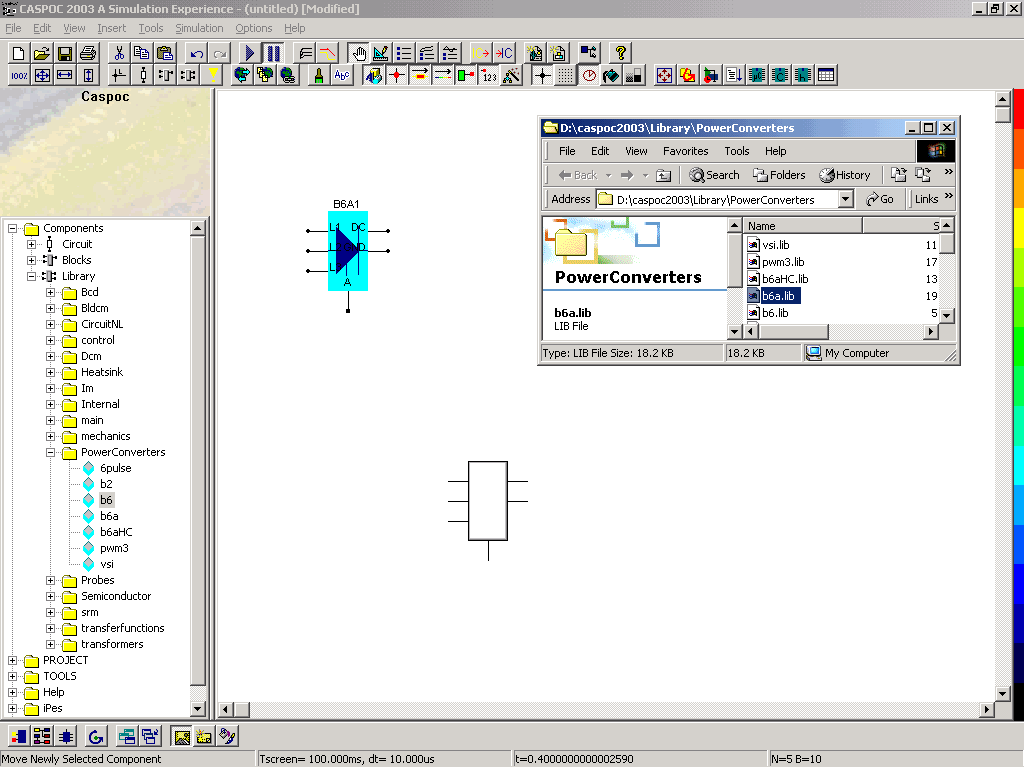
Task: Open Favorites menu in Explorer window
Action: (686, 151)
